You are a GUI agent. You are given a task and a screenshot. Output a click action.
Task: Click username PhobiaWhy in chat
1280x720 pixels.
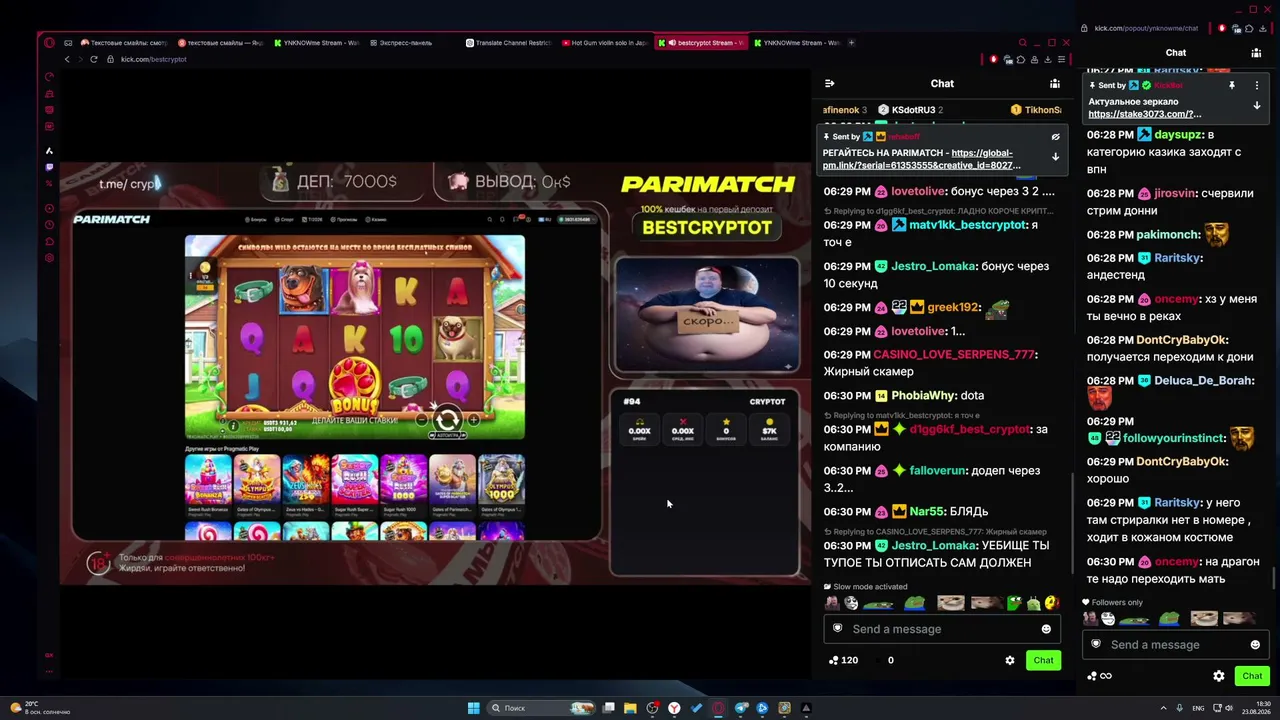click(x=924, y=396)
